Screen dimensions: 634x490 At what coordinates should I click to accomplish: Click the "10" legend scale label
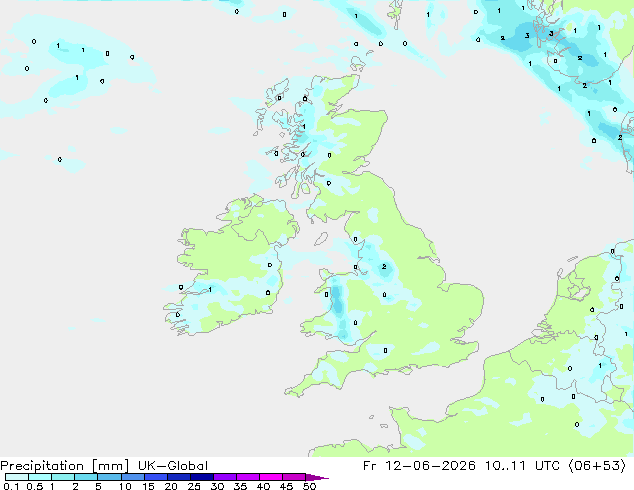pyautogui.click(x=125, y=486)
